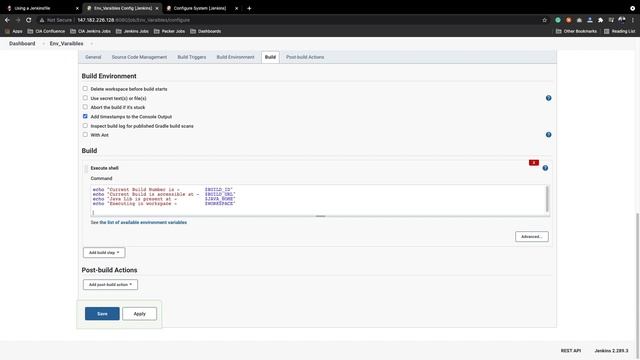Enable Inspect build log for published Gradle build scans
The height and width of the screenshot is (360, 640).
click(x=85, y=126)
